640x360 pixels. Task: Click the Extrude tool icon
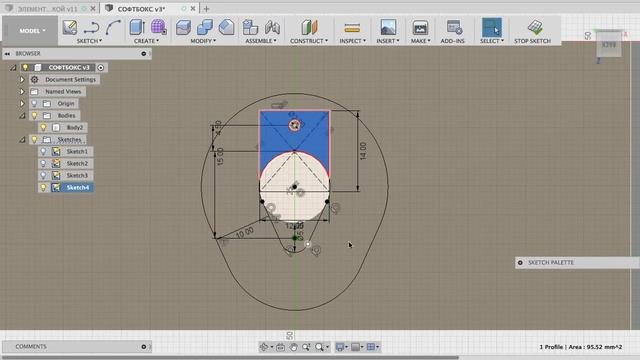click(x=137, y=27)
